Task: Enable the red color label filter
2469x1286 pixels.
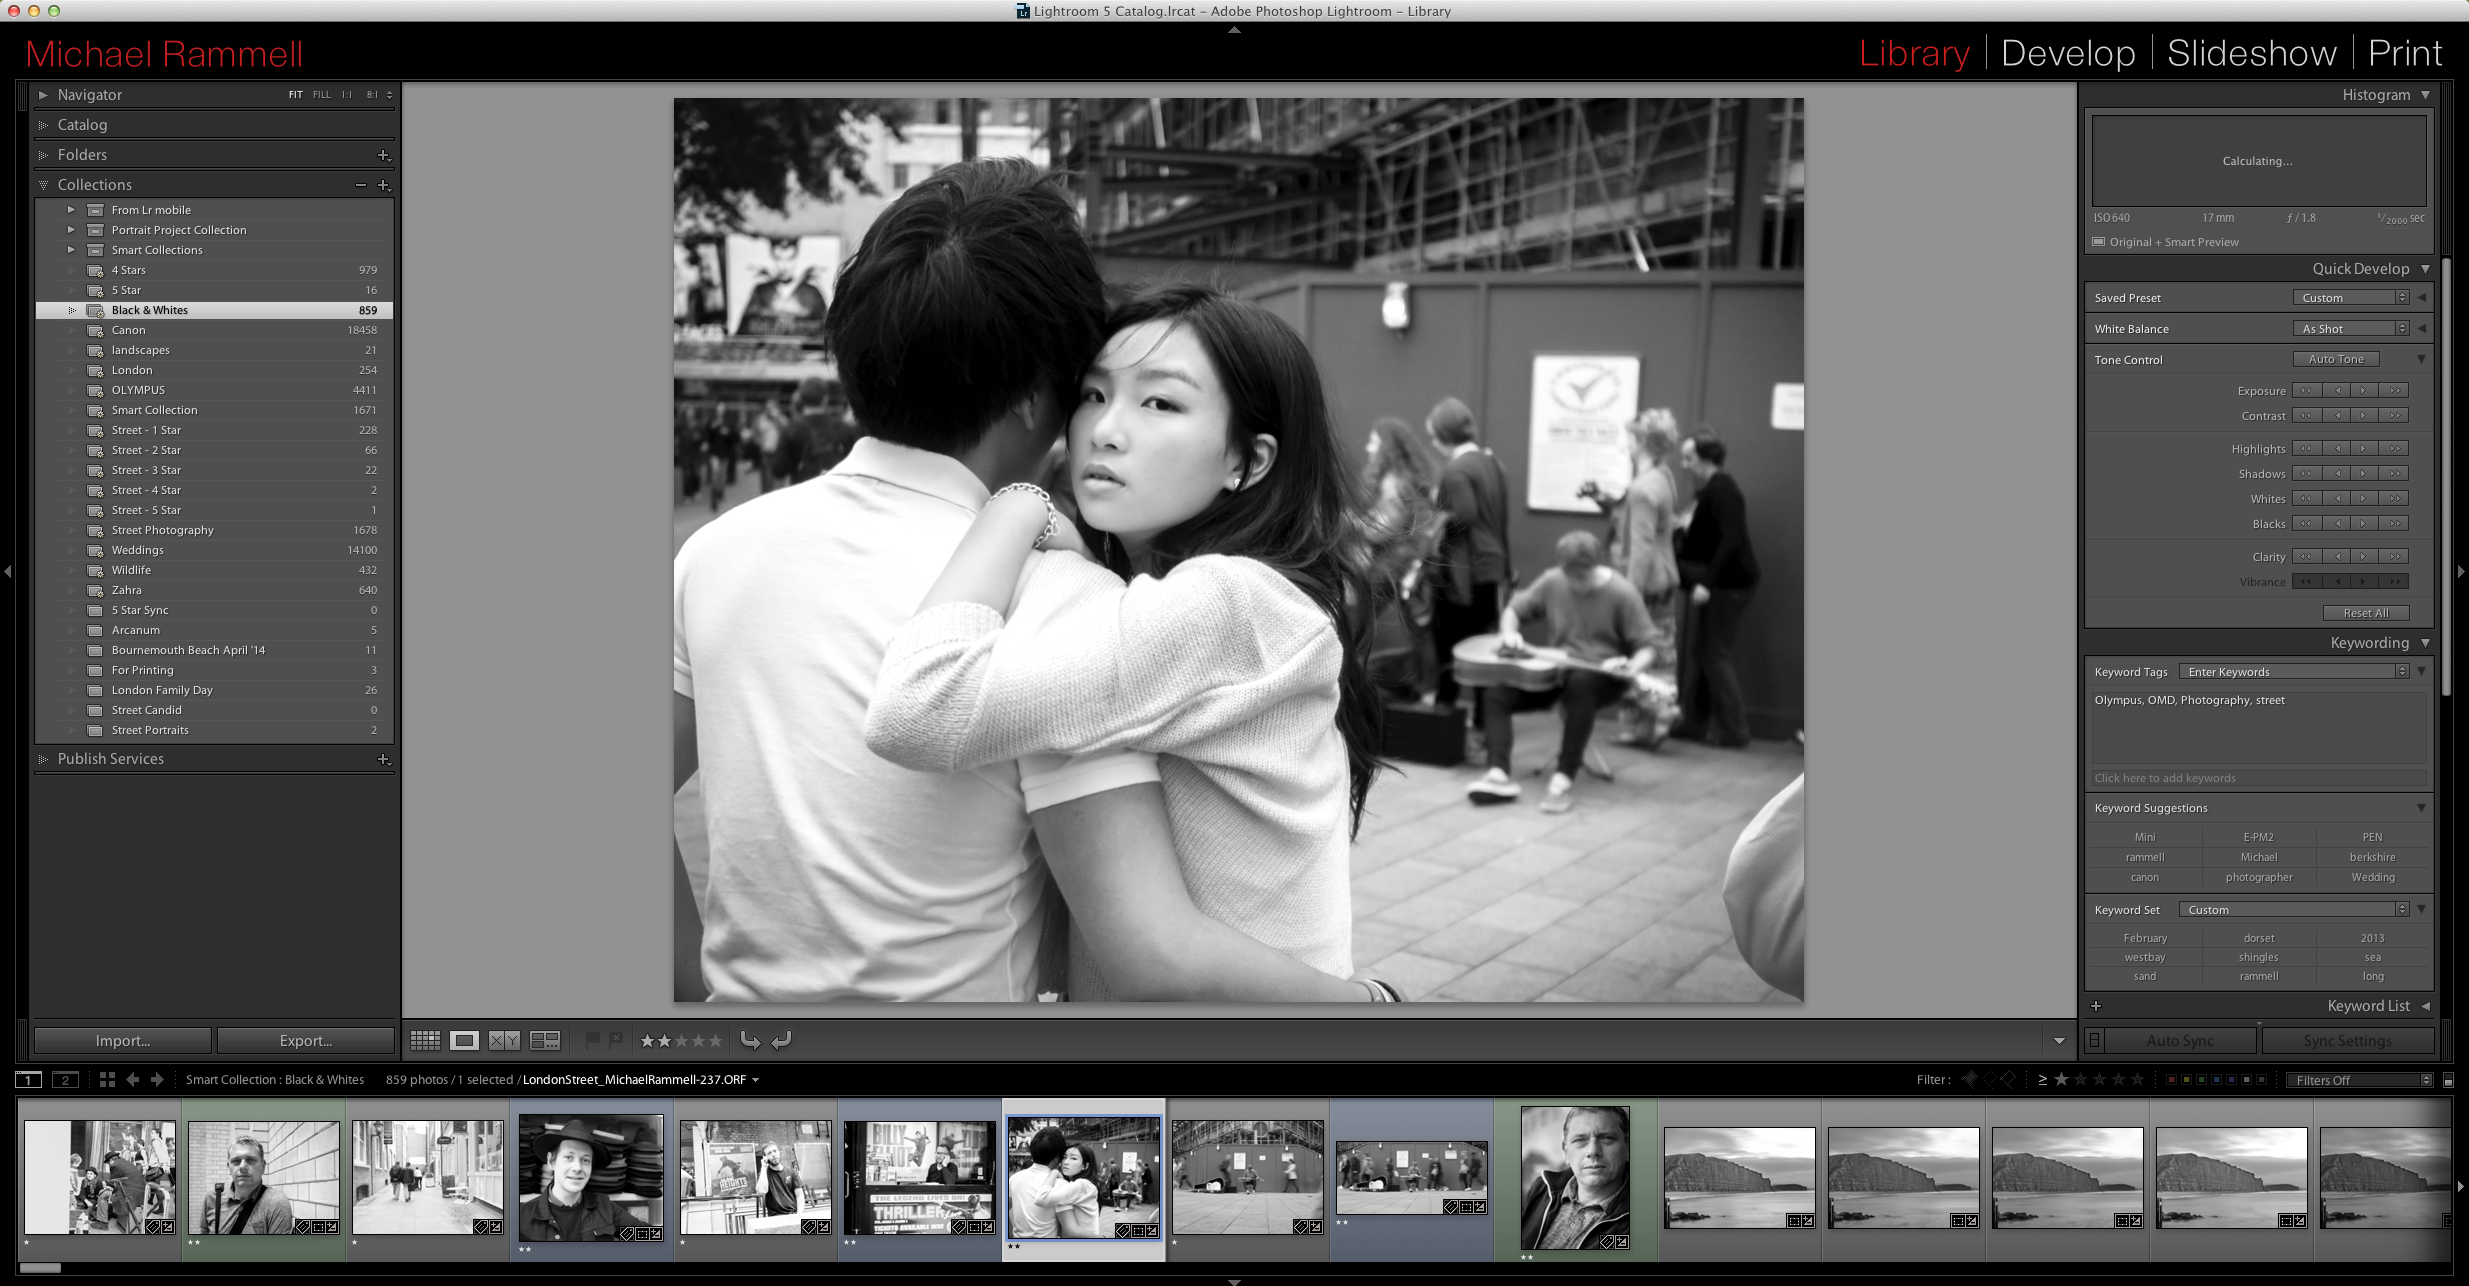Action: 2172,1080
